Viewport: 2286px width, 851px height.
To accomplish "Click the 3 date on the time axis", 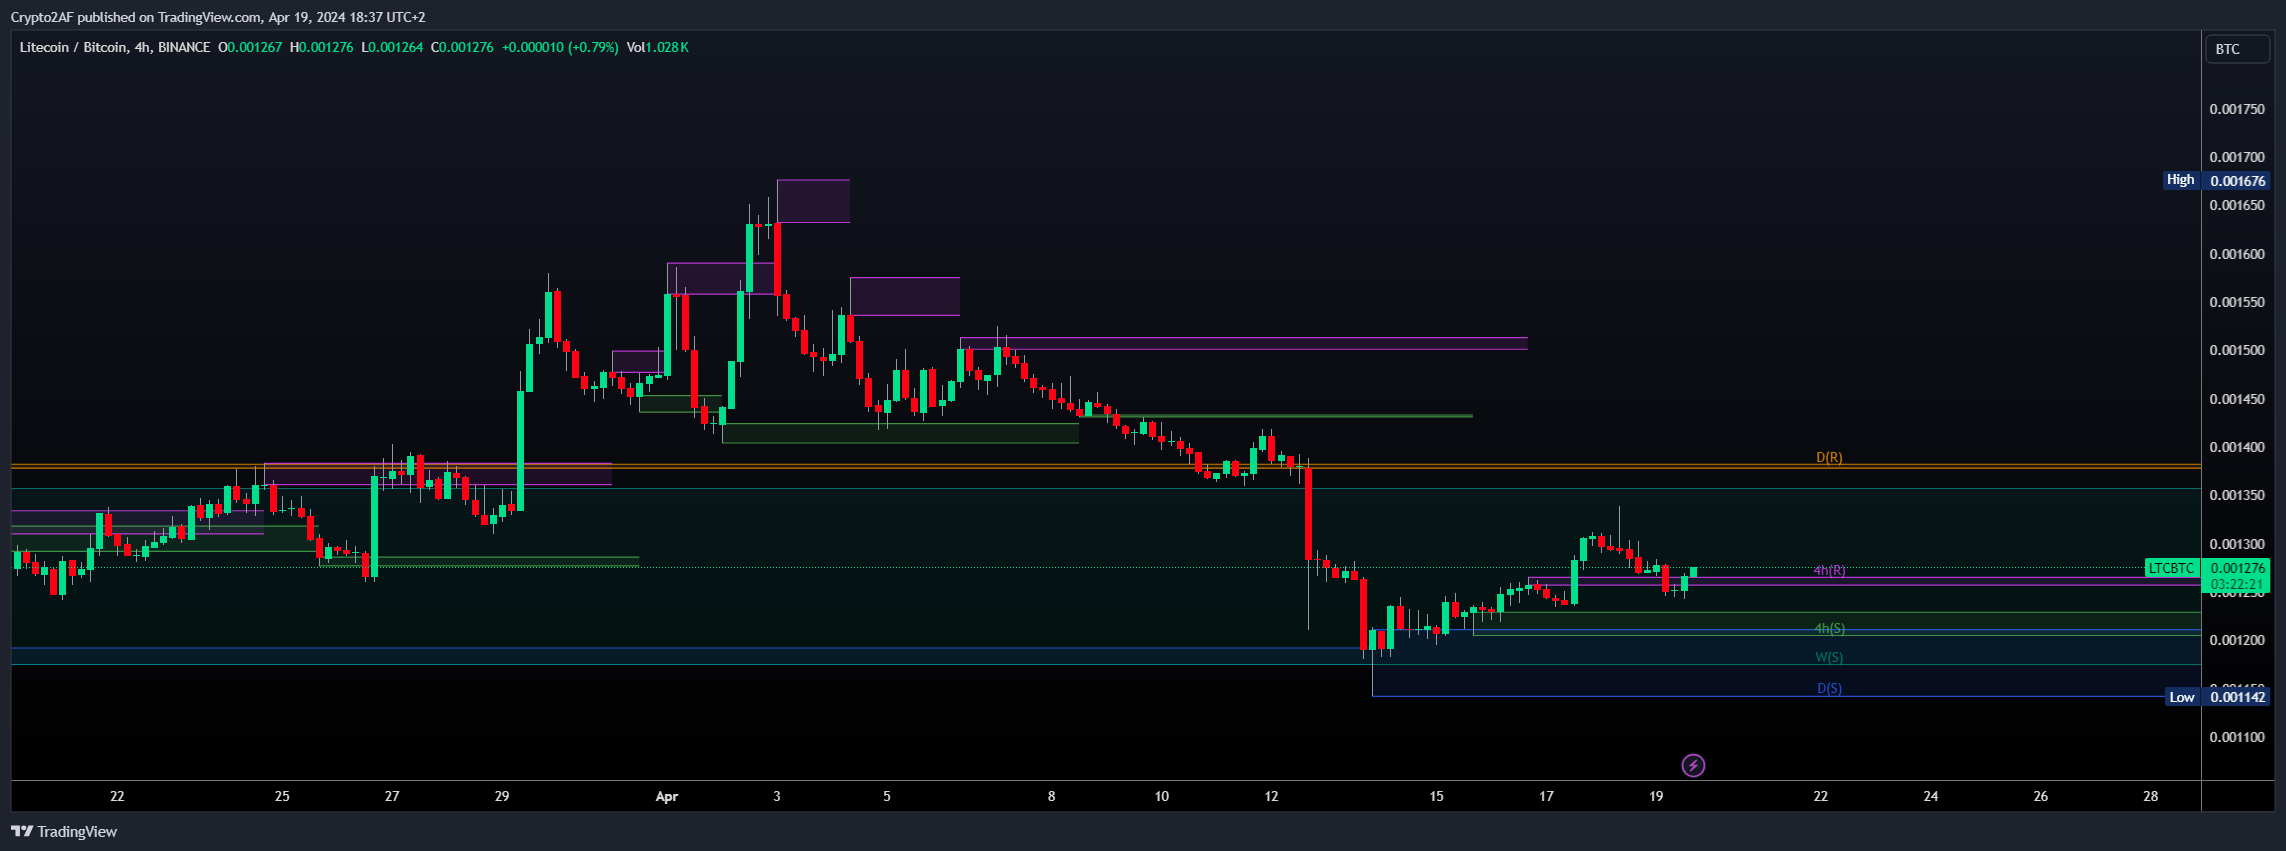I will pyautogui.click(x=777, y=797).
